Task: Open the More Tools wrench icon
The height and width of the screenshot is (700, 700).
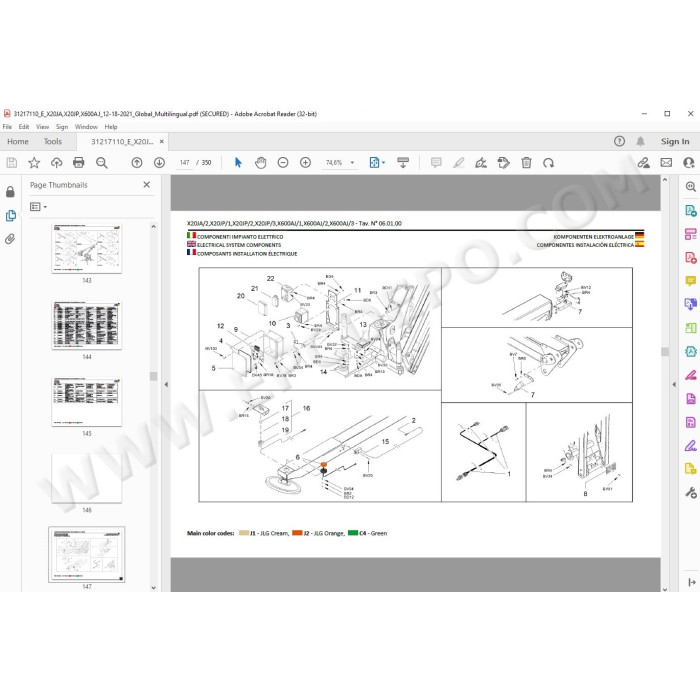Action: 691,492
